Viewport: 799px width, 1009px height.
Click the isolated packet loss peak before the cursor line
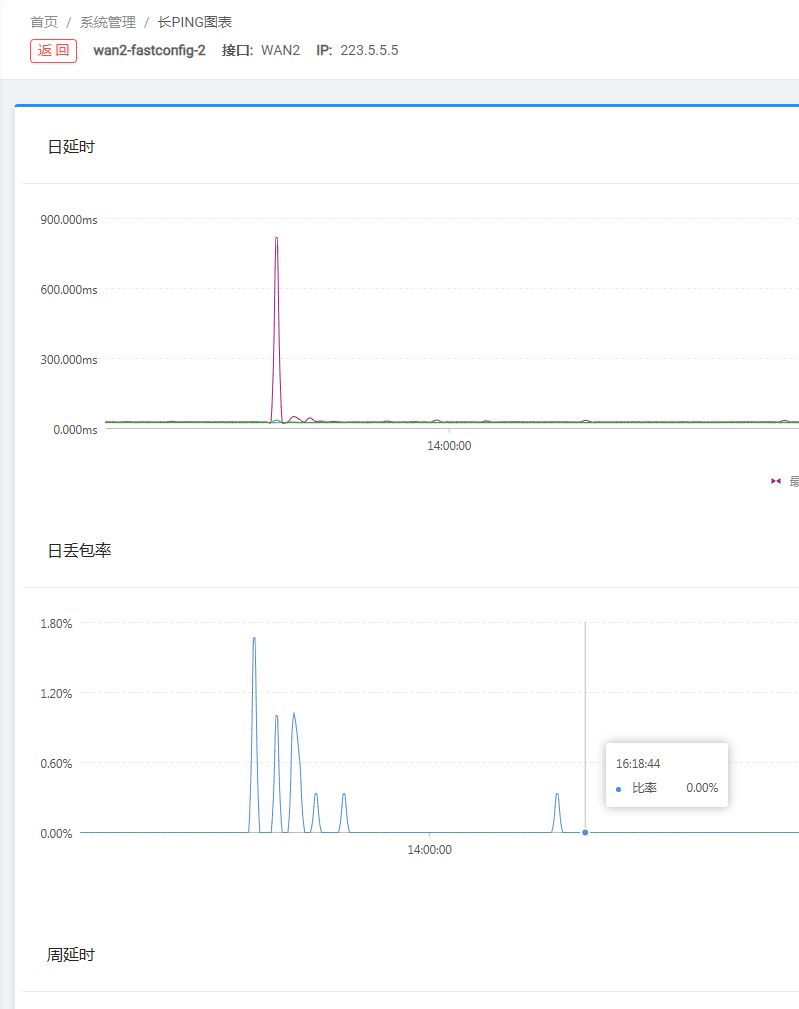click(557, 795)
